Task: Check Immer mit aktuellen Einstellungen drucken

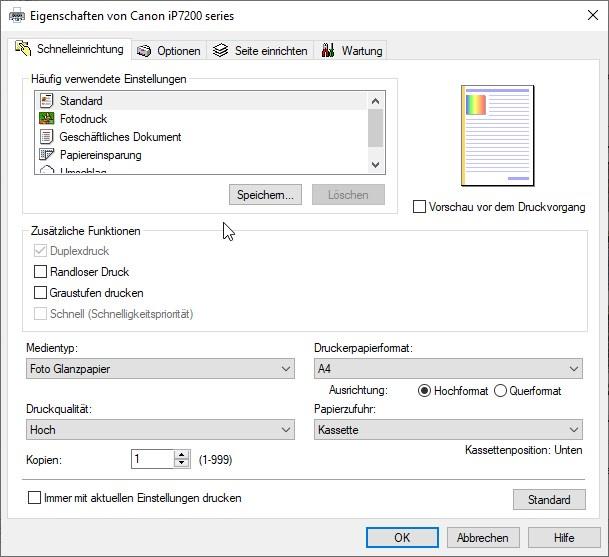Action: pos(34,498)
